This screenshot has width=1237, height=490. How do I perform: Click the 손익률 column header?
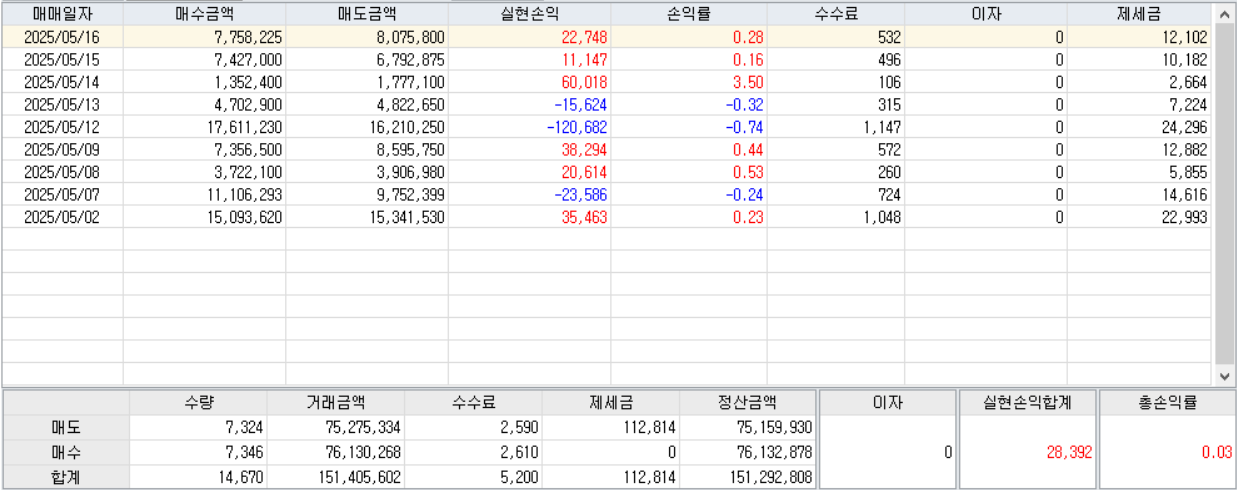(x=689, y=15)
